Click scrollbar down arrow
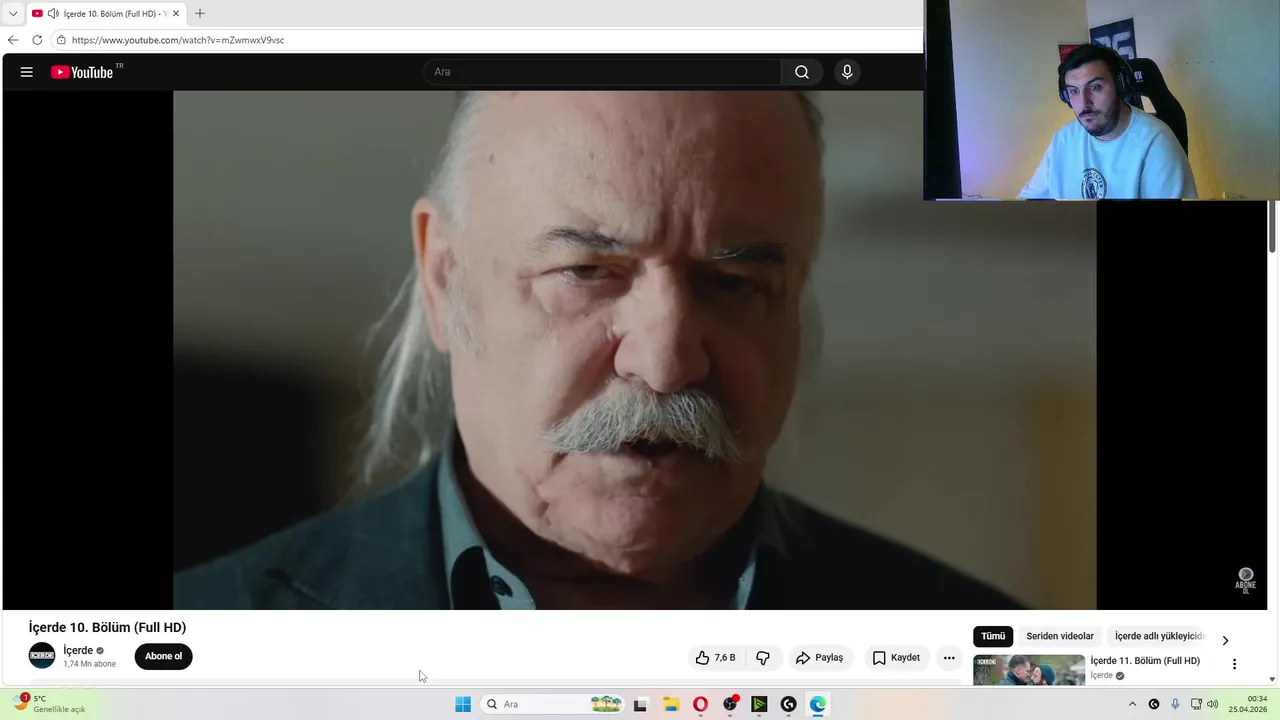The width and height of the screenshot is (1280, 720). coord(1273,678)
